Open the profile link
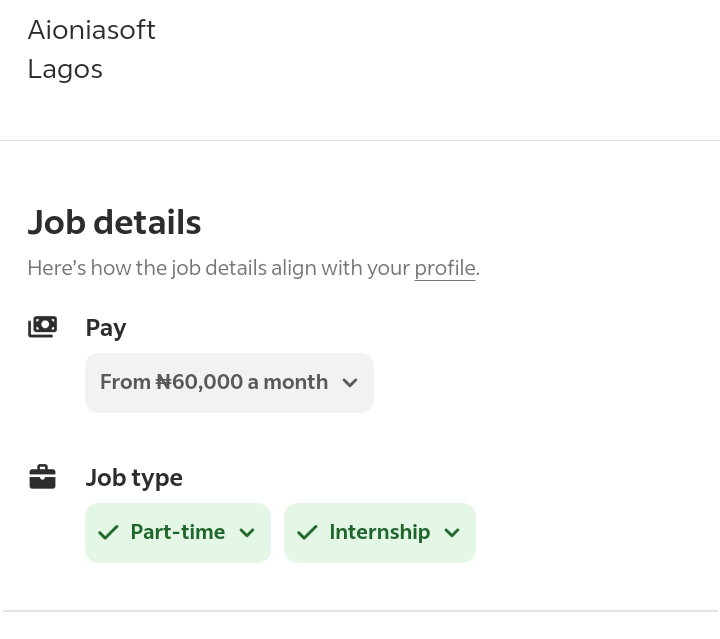The width and height of the screenshot is (720, 639). (x=445, y=268)
